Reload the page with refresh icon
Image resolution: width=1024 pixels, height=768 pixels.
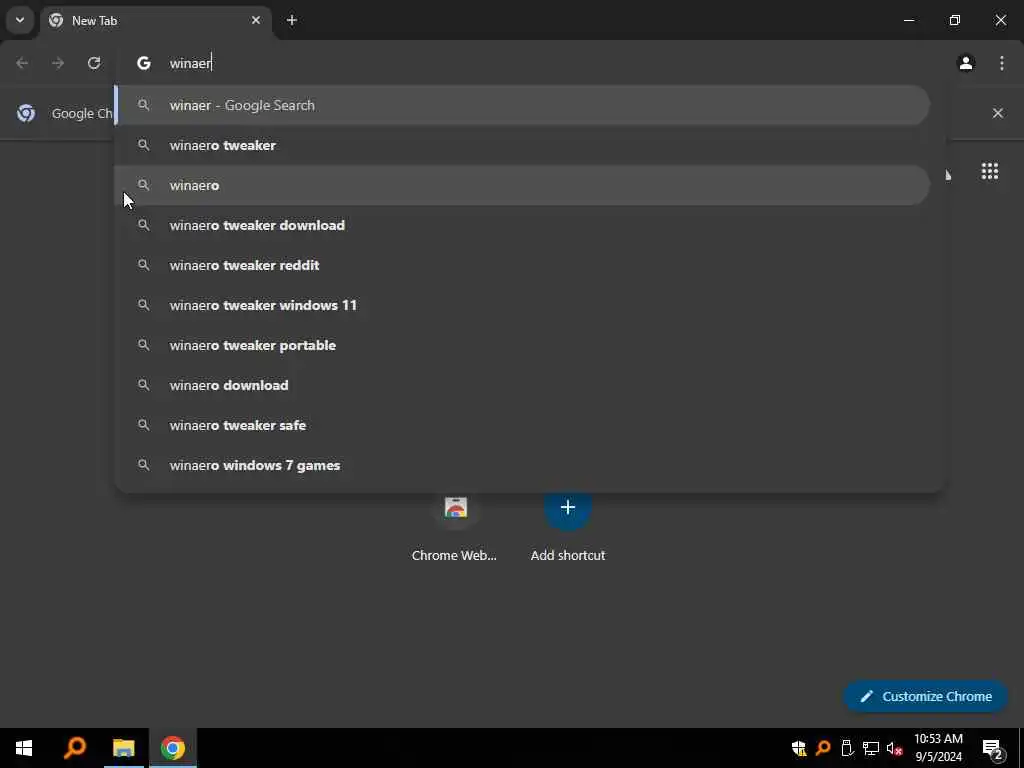tap(94, 63)
